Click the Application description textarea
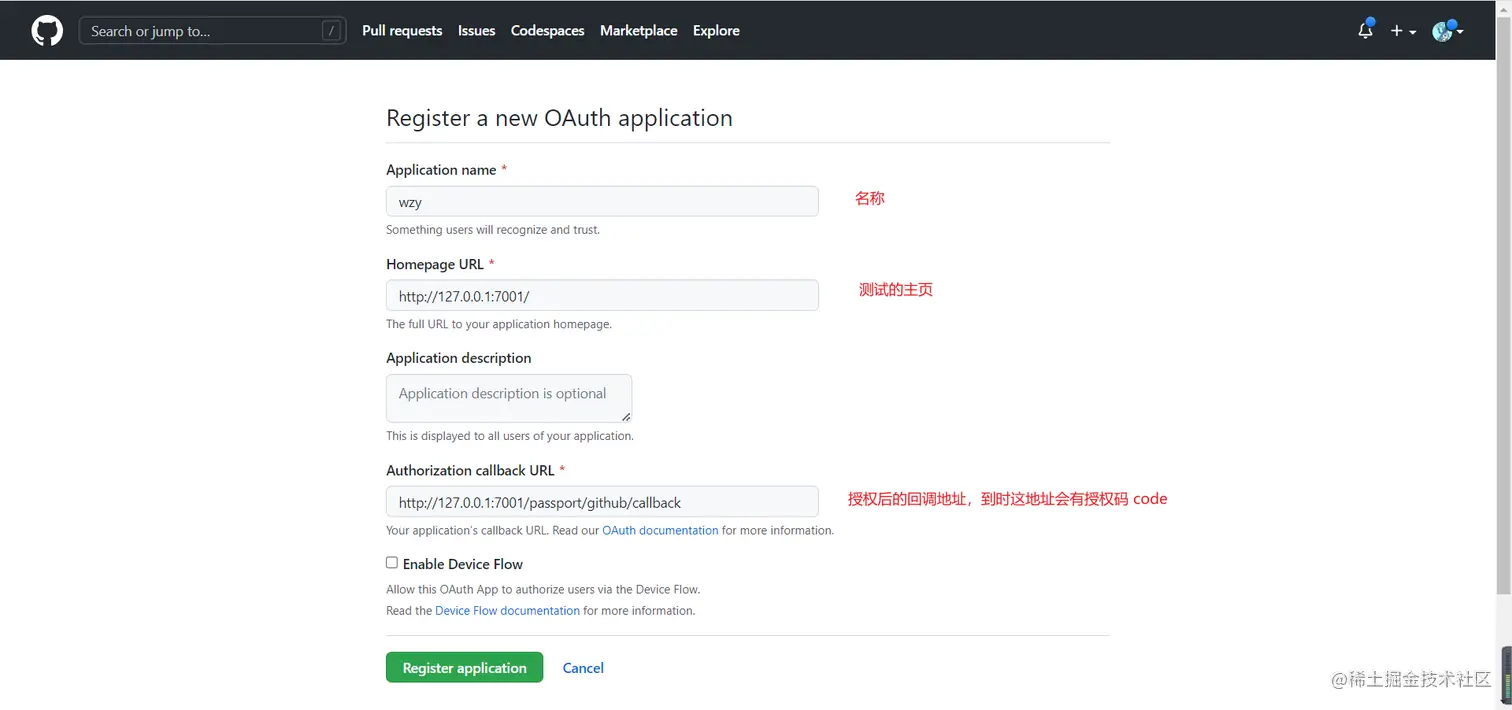Viewport: 1512px width, 710px height. click(508, 397)
